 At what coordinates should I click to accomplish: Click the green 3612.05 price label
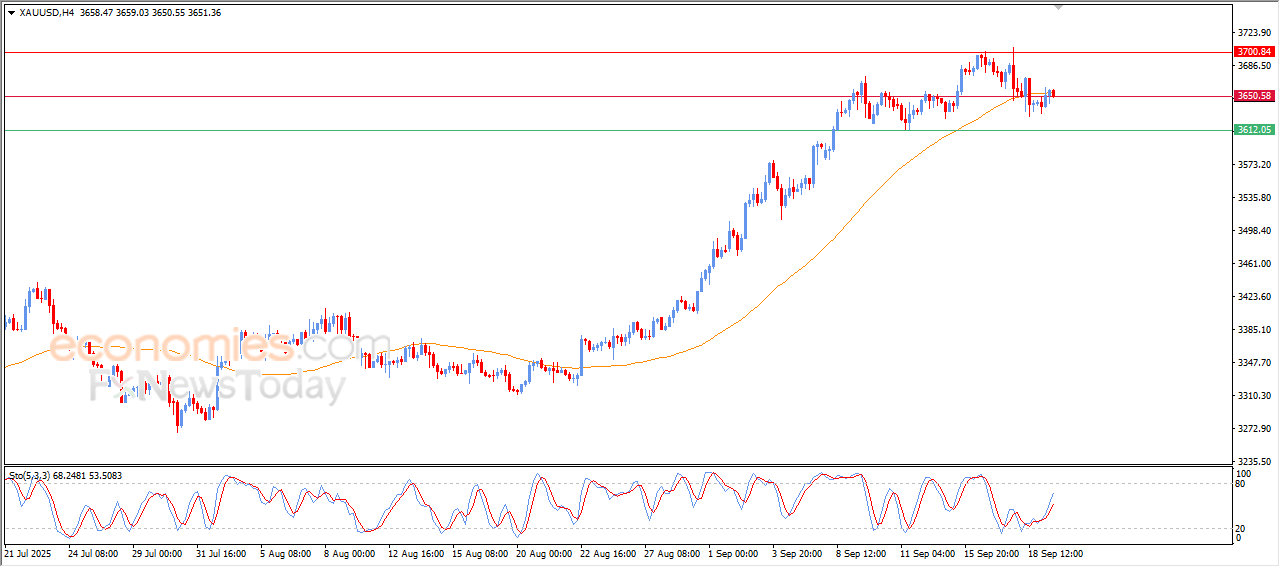1254,130
